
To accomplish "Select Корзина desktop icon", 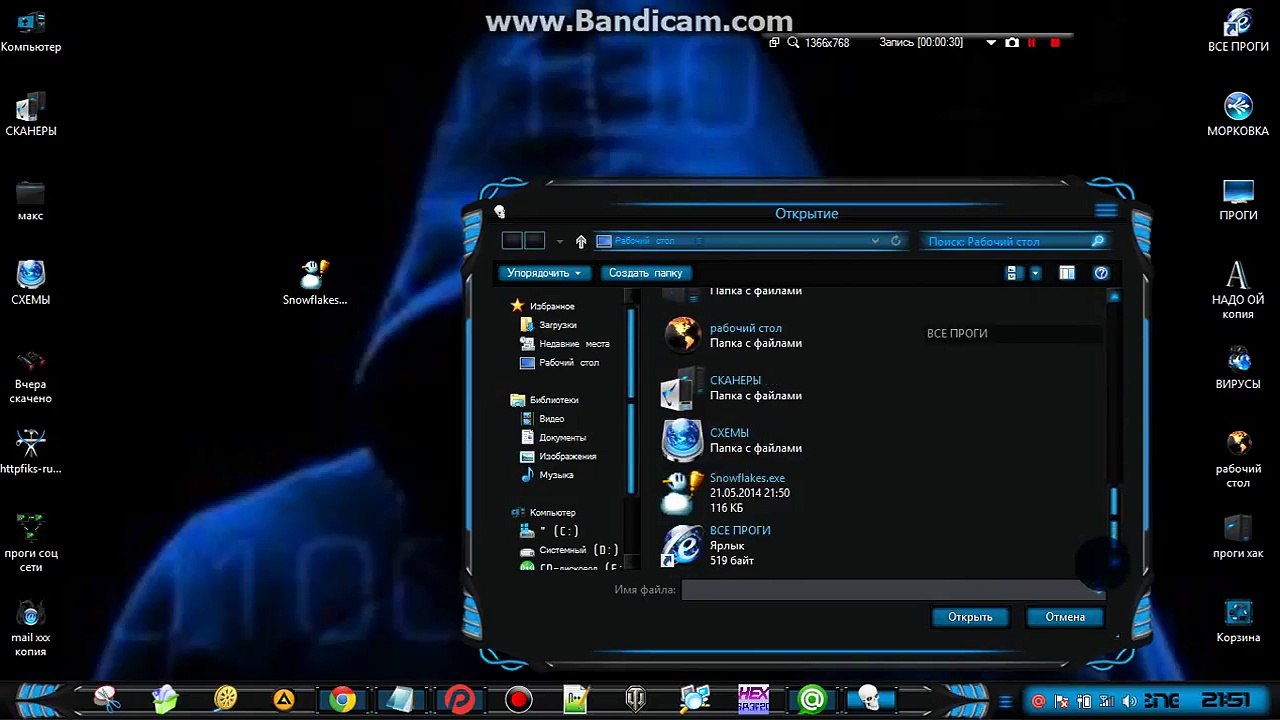I will click(x=1238, y=621).
